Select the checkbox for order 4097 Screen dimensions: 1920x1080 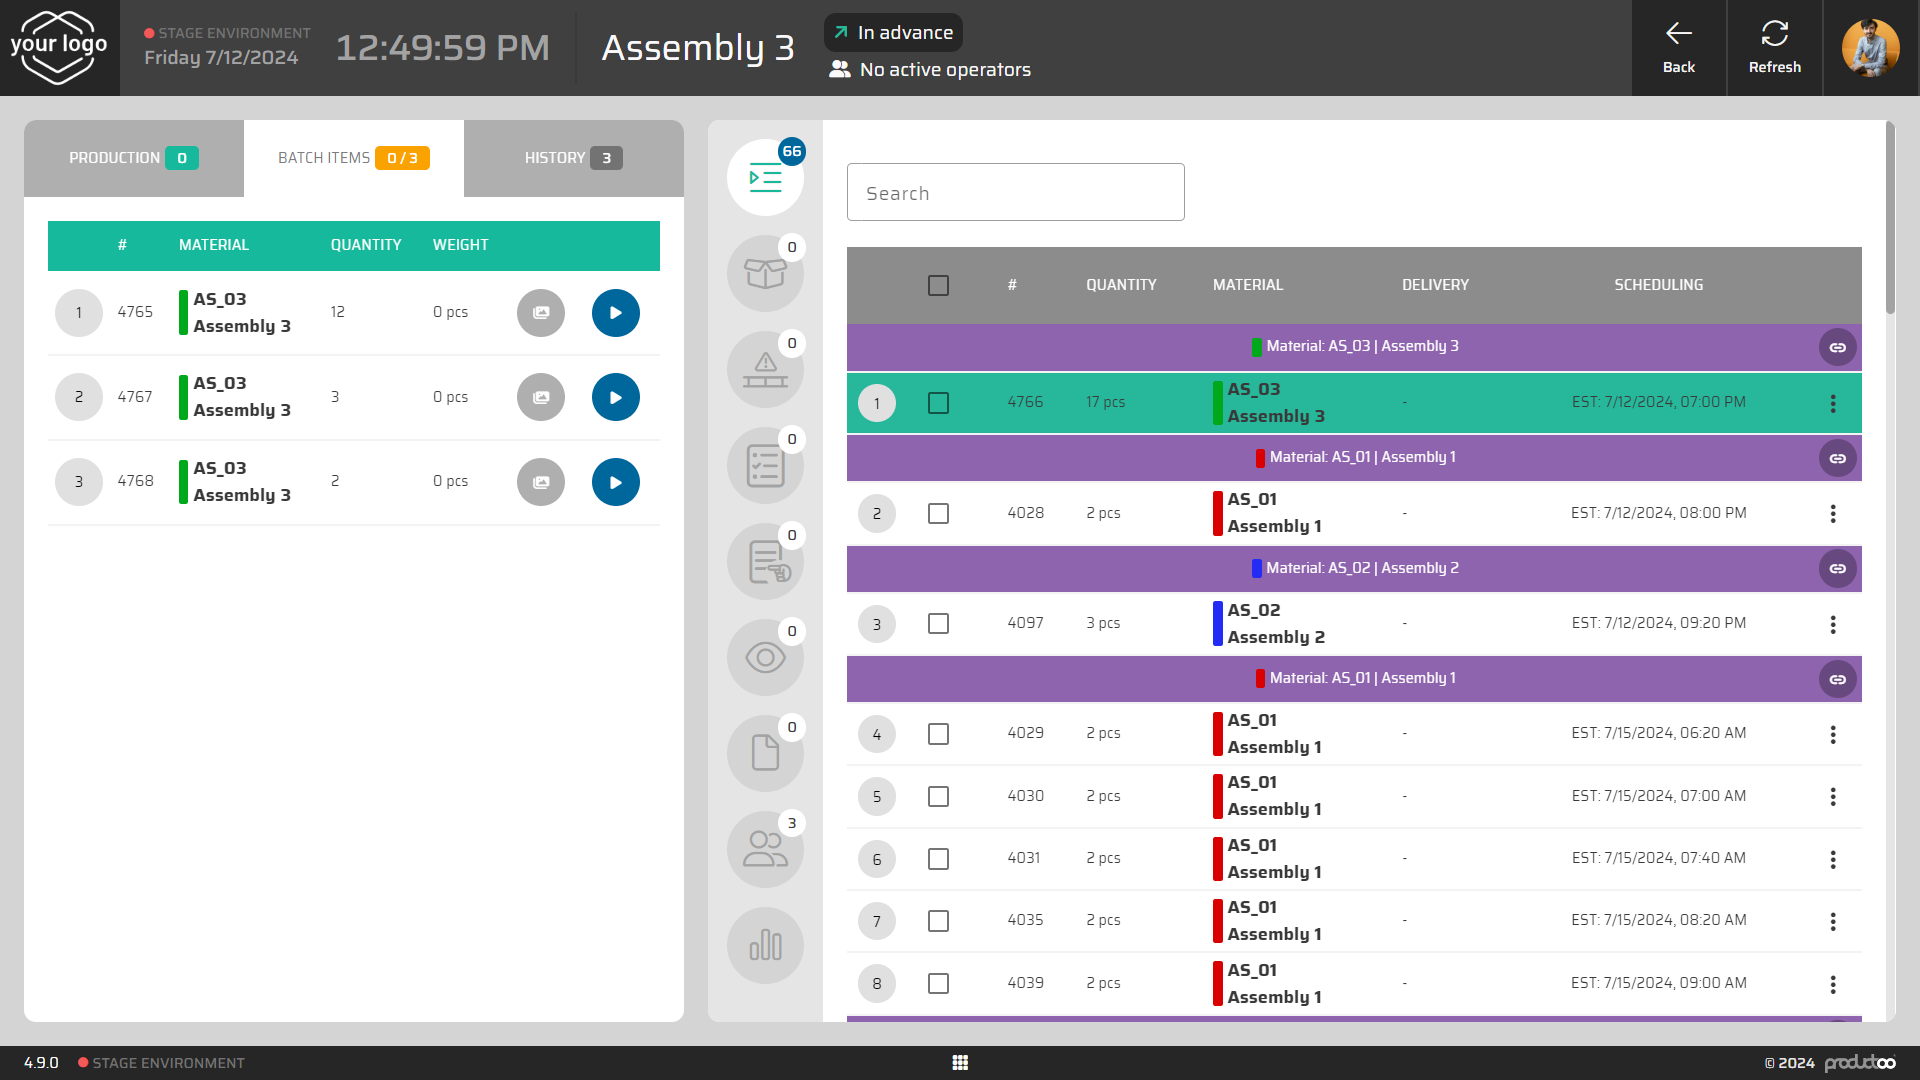(x=938, y=624)
